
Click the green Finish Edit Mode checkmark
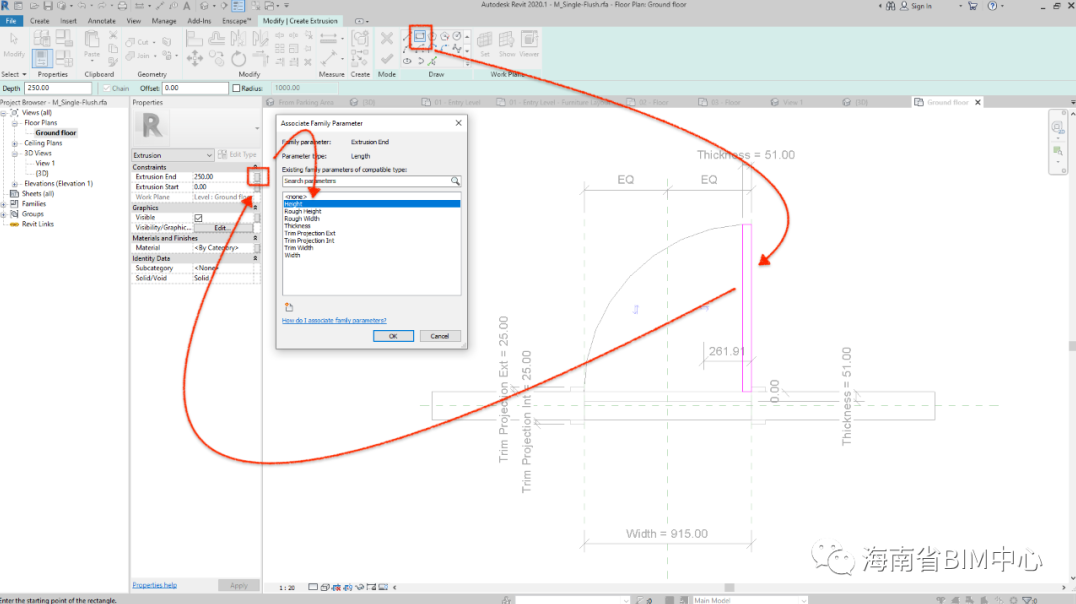[x=387, y=59]
